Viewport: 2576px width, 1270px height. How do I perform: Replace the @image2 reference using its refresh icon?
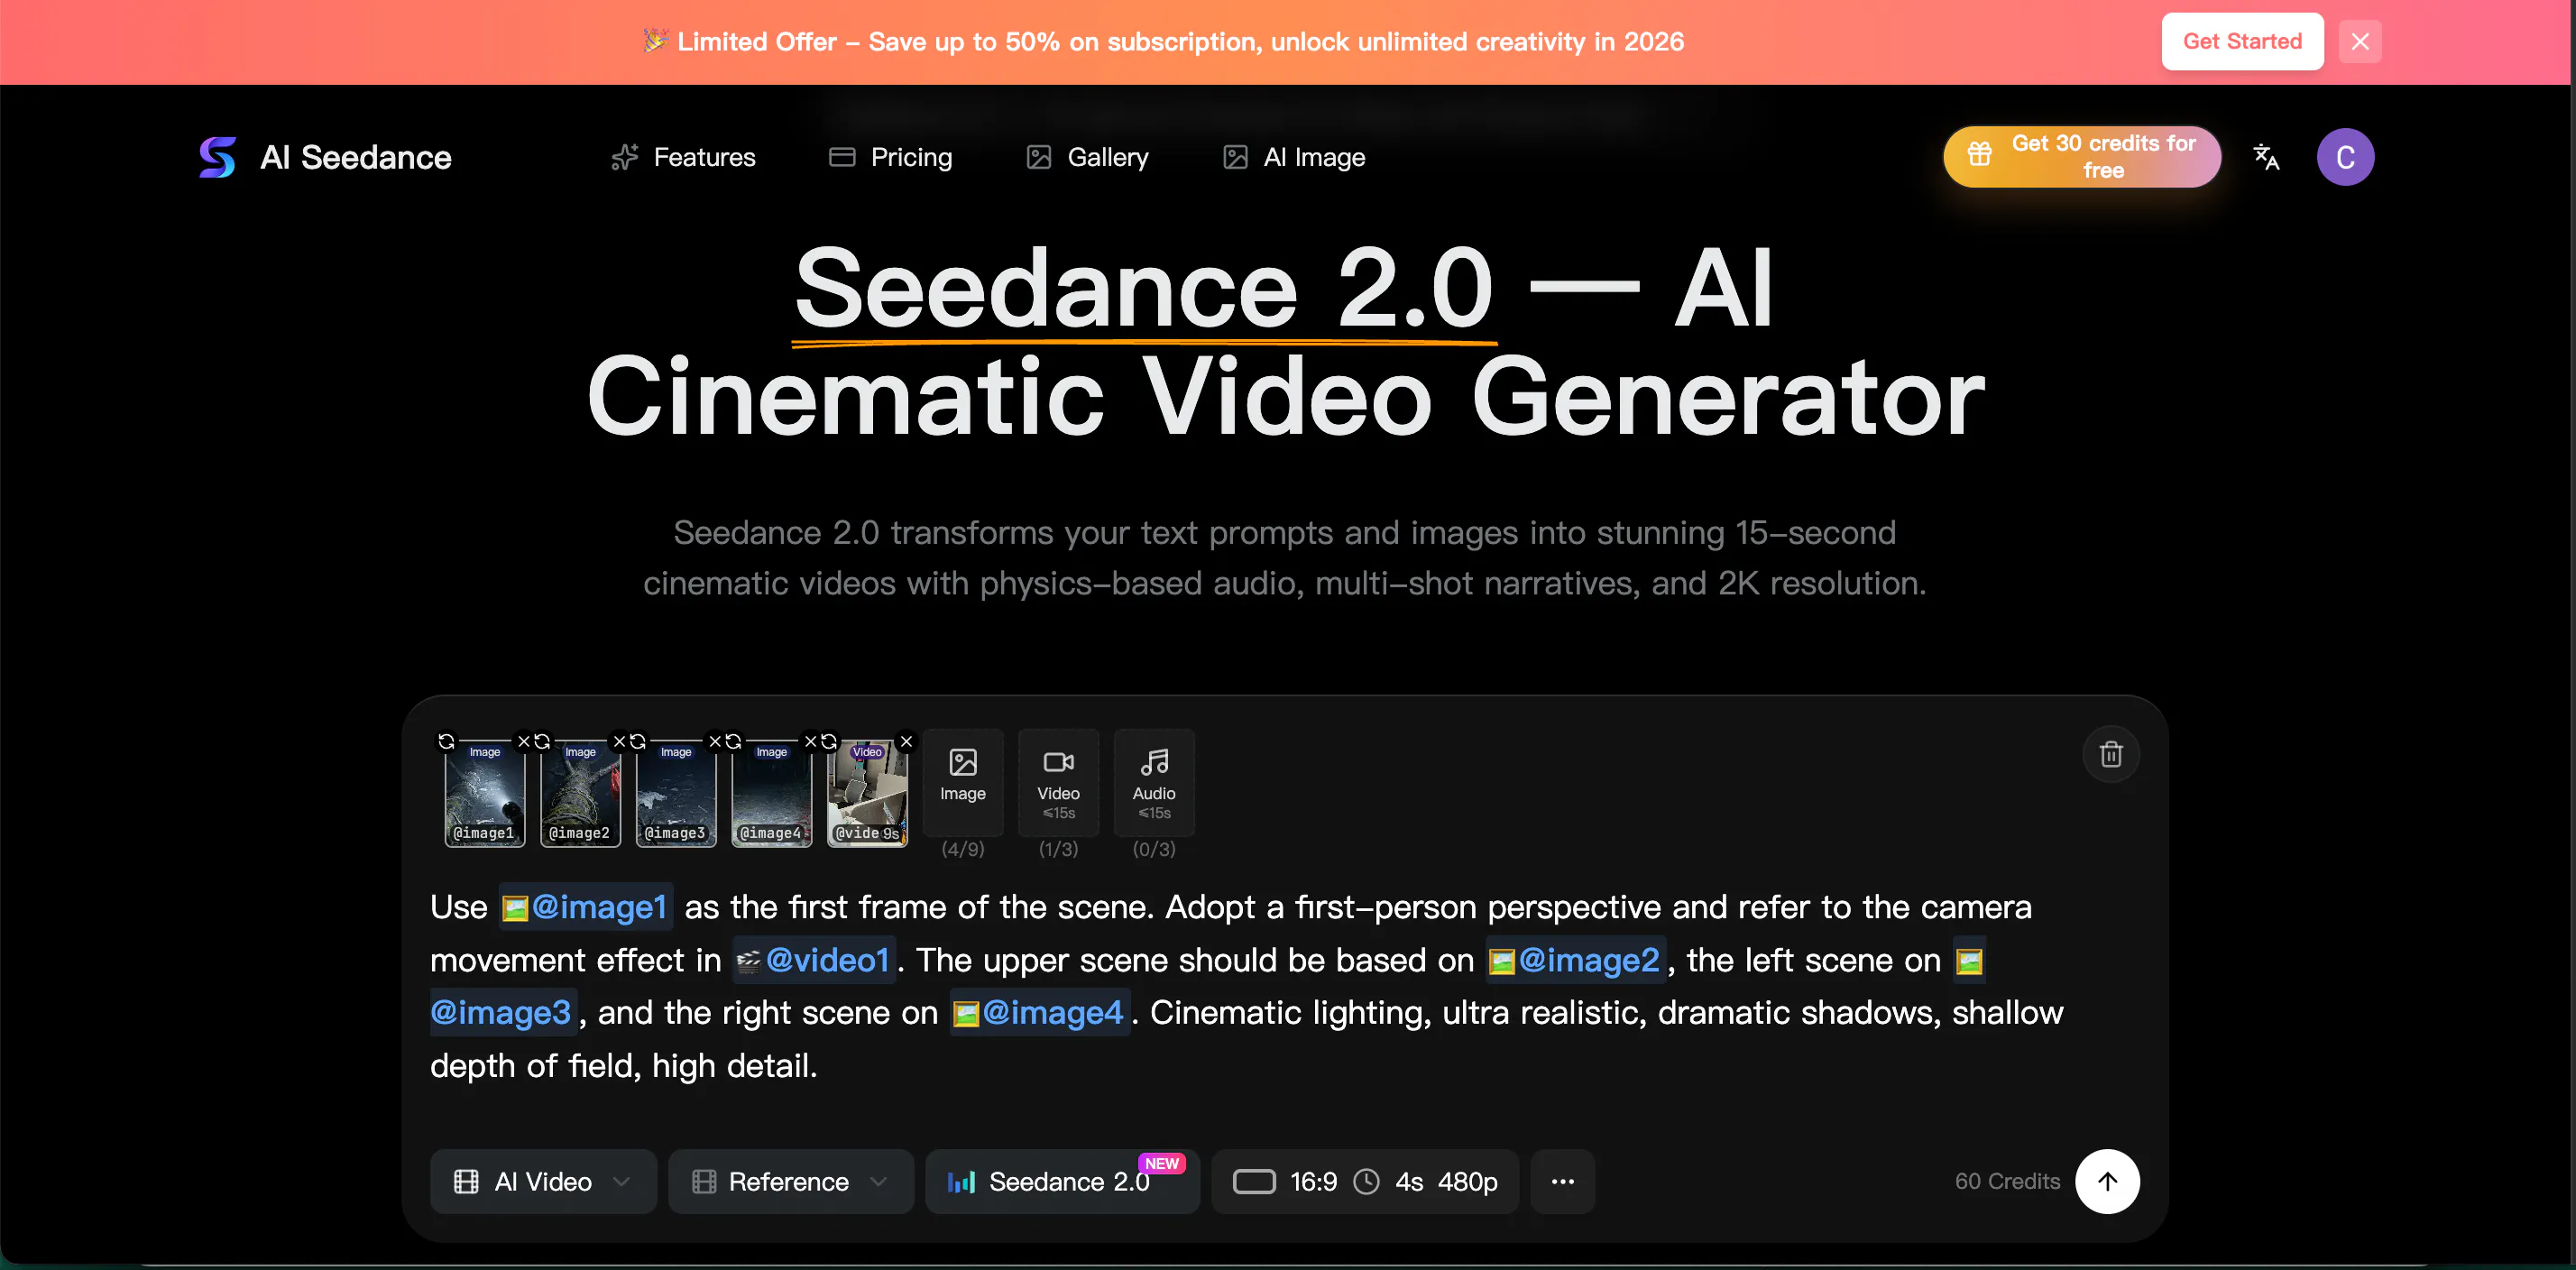(542, 741)
